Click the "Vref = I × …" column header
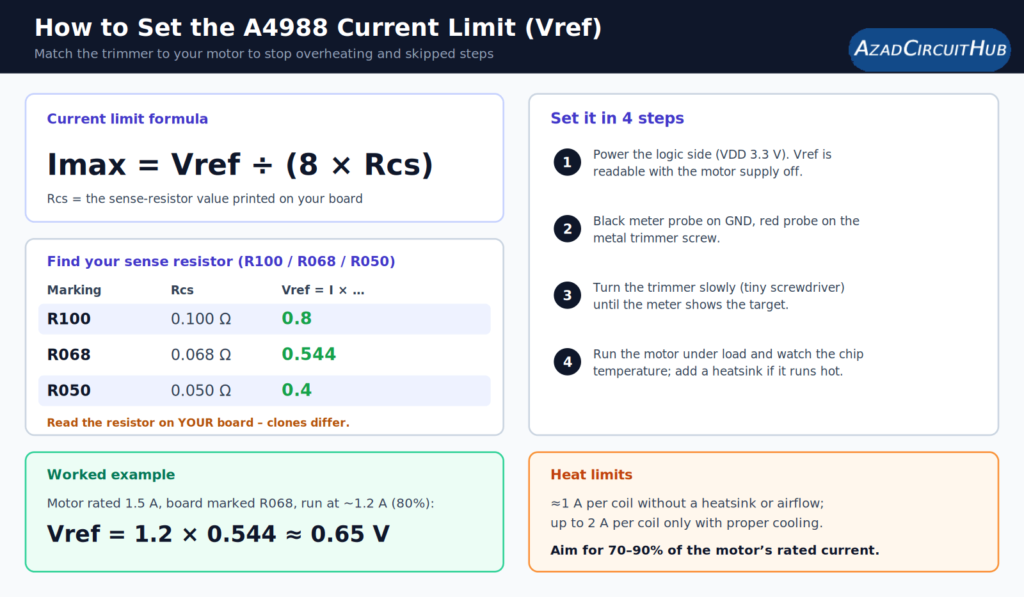Screen dimensions: 1024x597 [x=323, y=290]
